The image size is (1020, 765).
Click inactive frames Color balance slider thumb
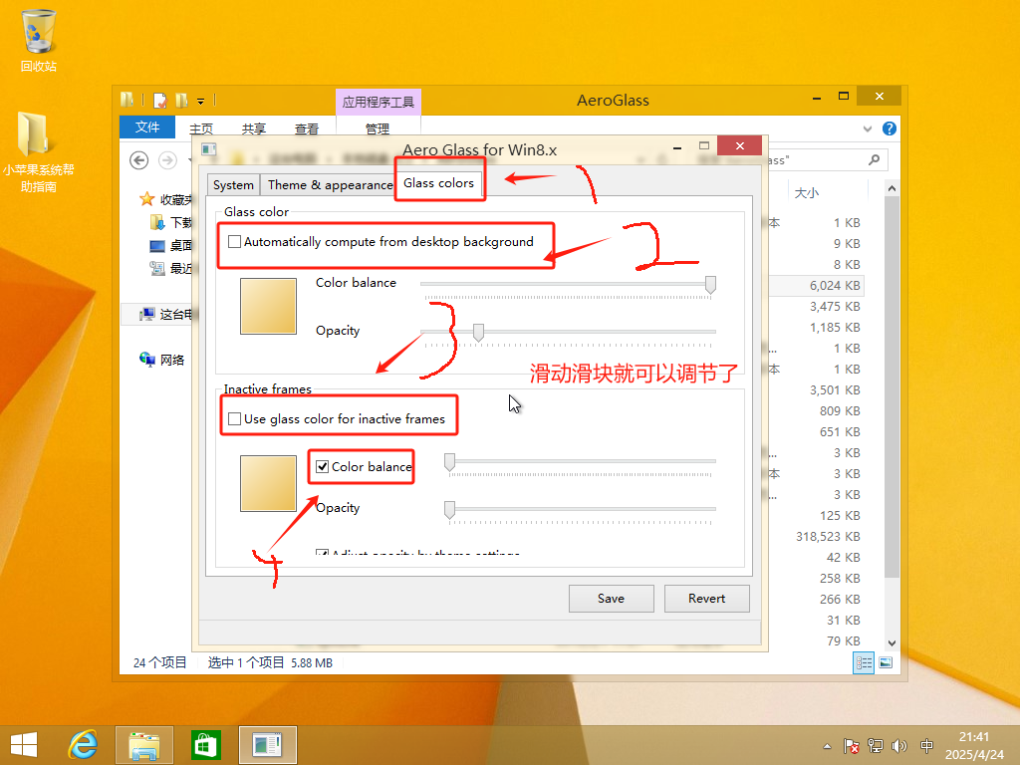pos(450,462)
